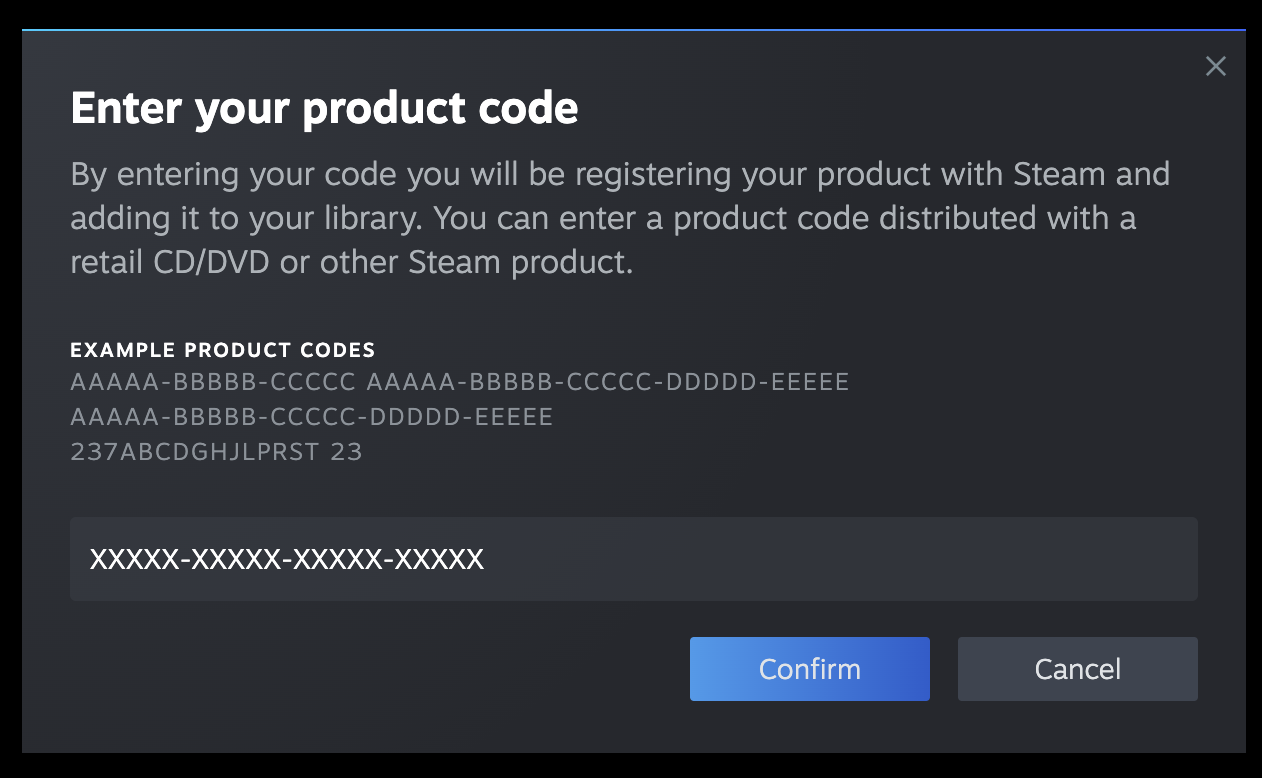Click the empty right end of code field

(x=1100, y=559)
